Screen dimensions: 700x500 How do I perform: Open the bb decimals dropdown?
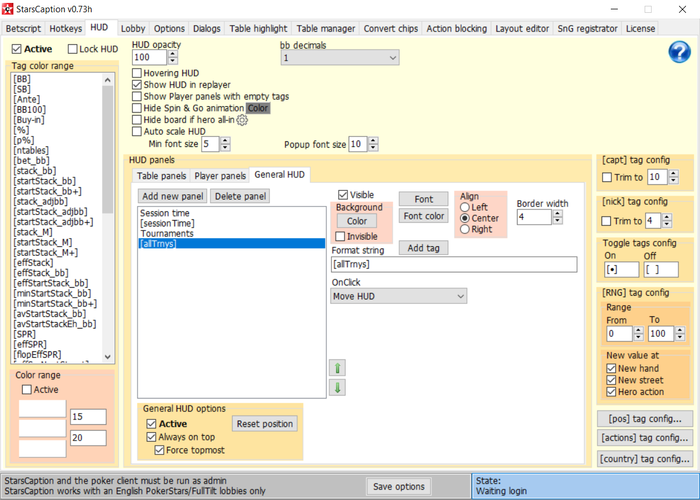[339, 58]
